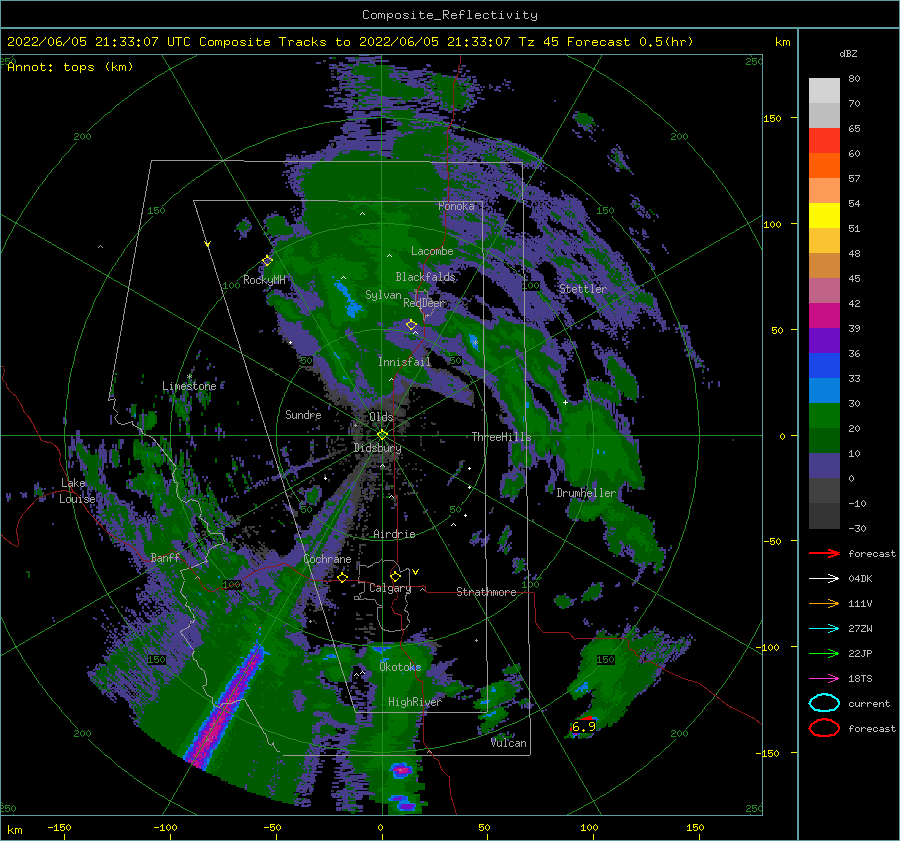Click the HighRiver town label

coord(415,702)
